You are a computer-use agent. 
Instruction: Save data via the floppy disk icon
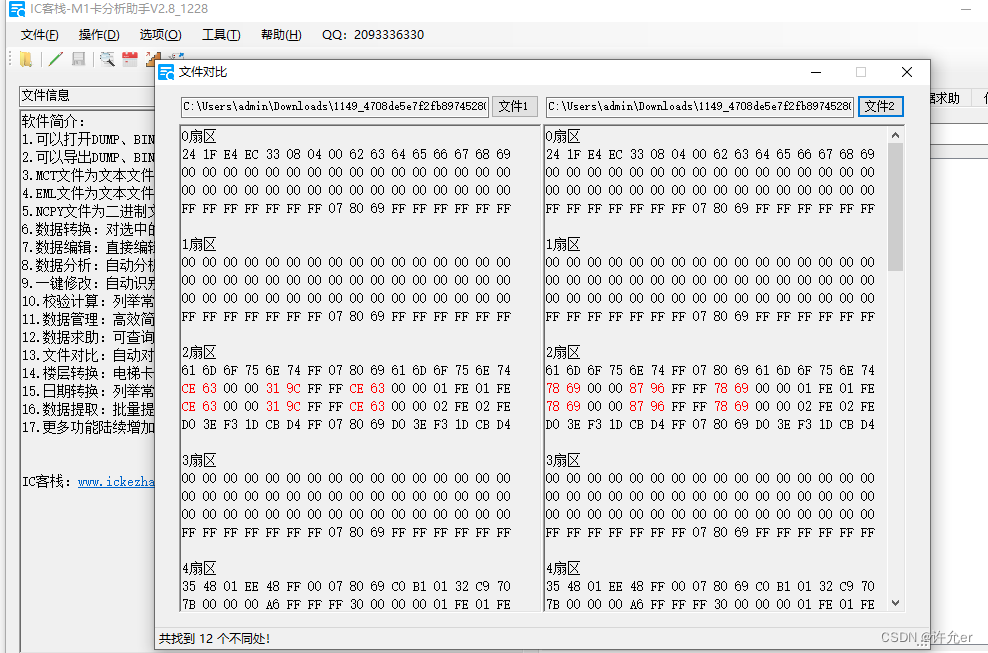(x=79, y=58)
